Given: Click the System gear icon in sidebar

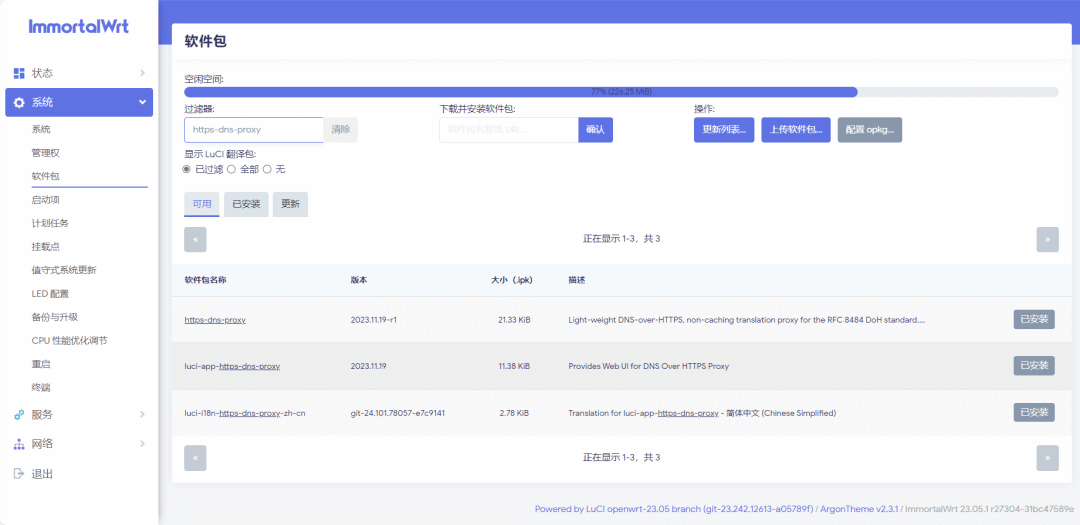Looking at the screenshot, I should (x=19, y=102).
